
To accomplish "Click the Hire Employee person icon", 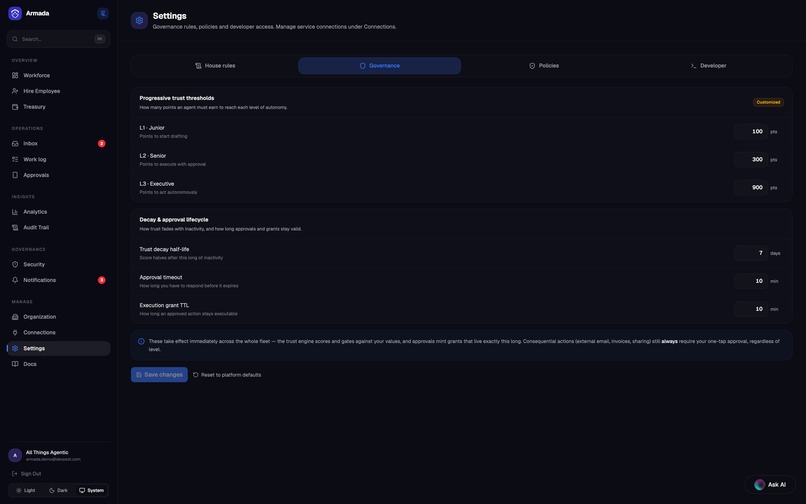I will tap(15, 91).
